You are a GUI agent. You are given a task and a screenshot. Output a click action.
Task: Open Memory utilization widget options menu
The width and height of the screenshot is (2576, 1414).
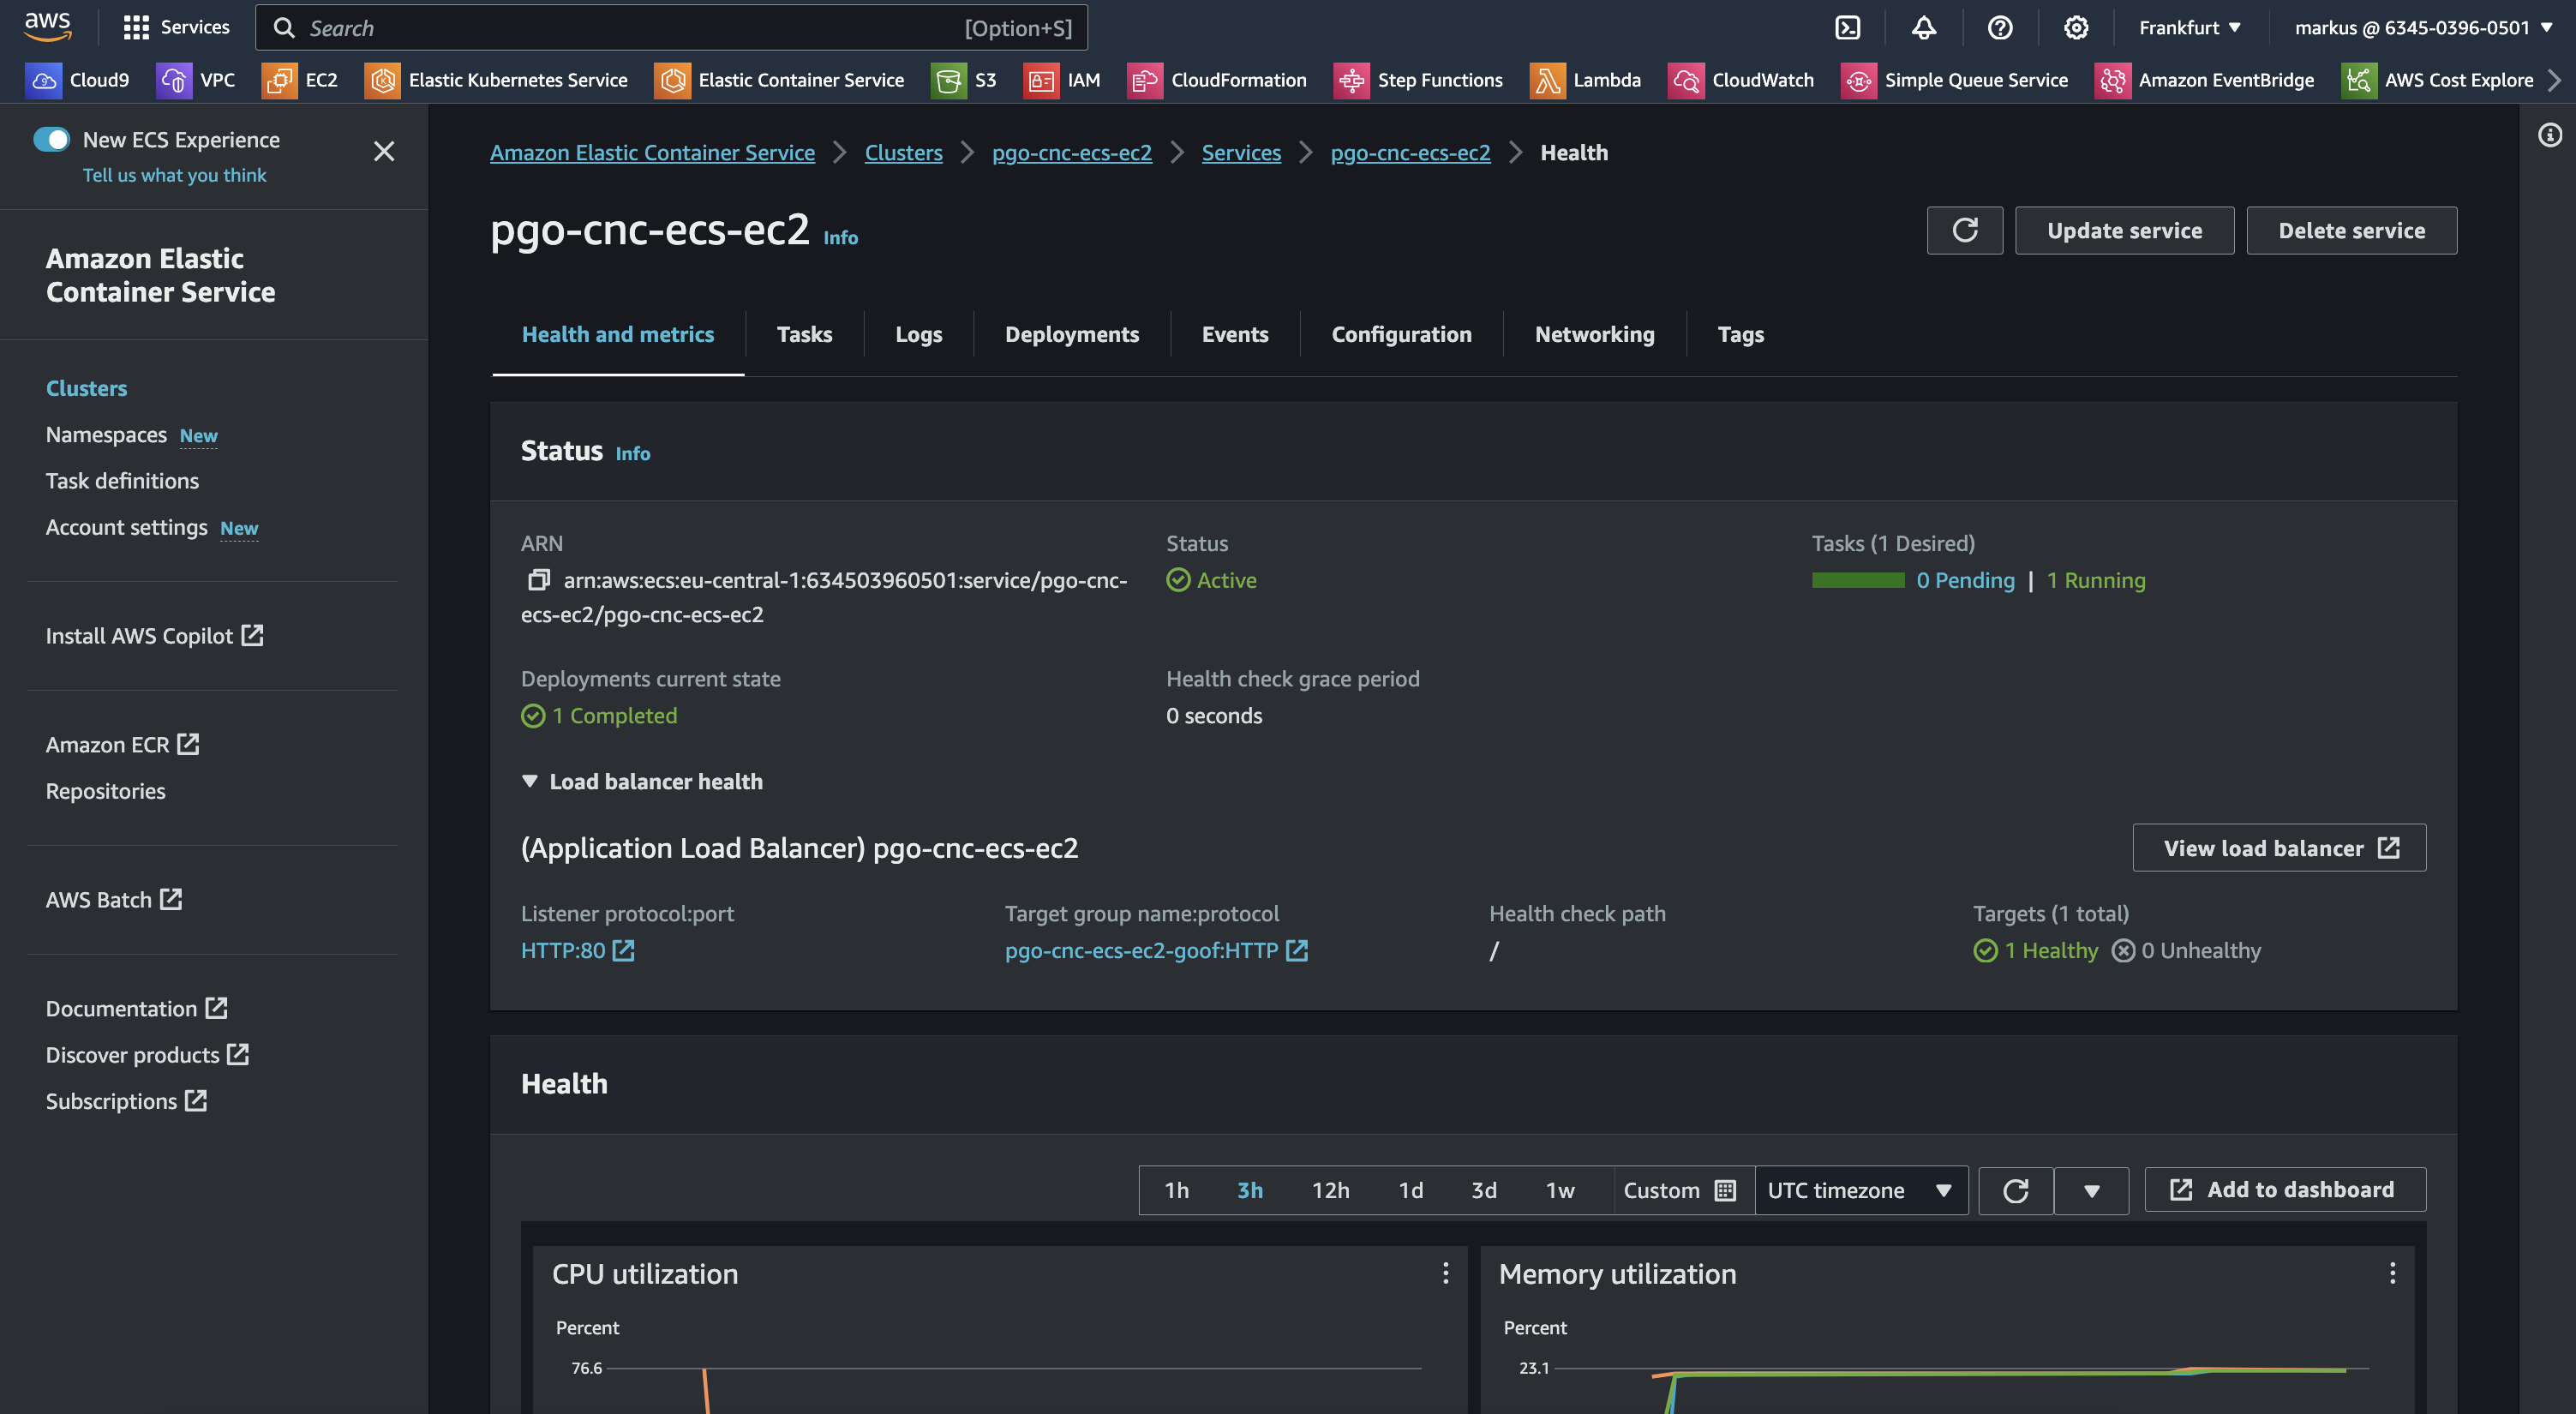[x=2392, y=1273]
